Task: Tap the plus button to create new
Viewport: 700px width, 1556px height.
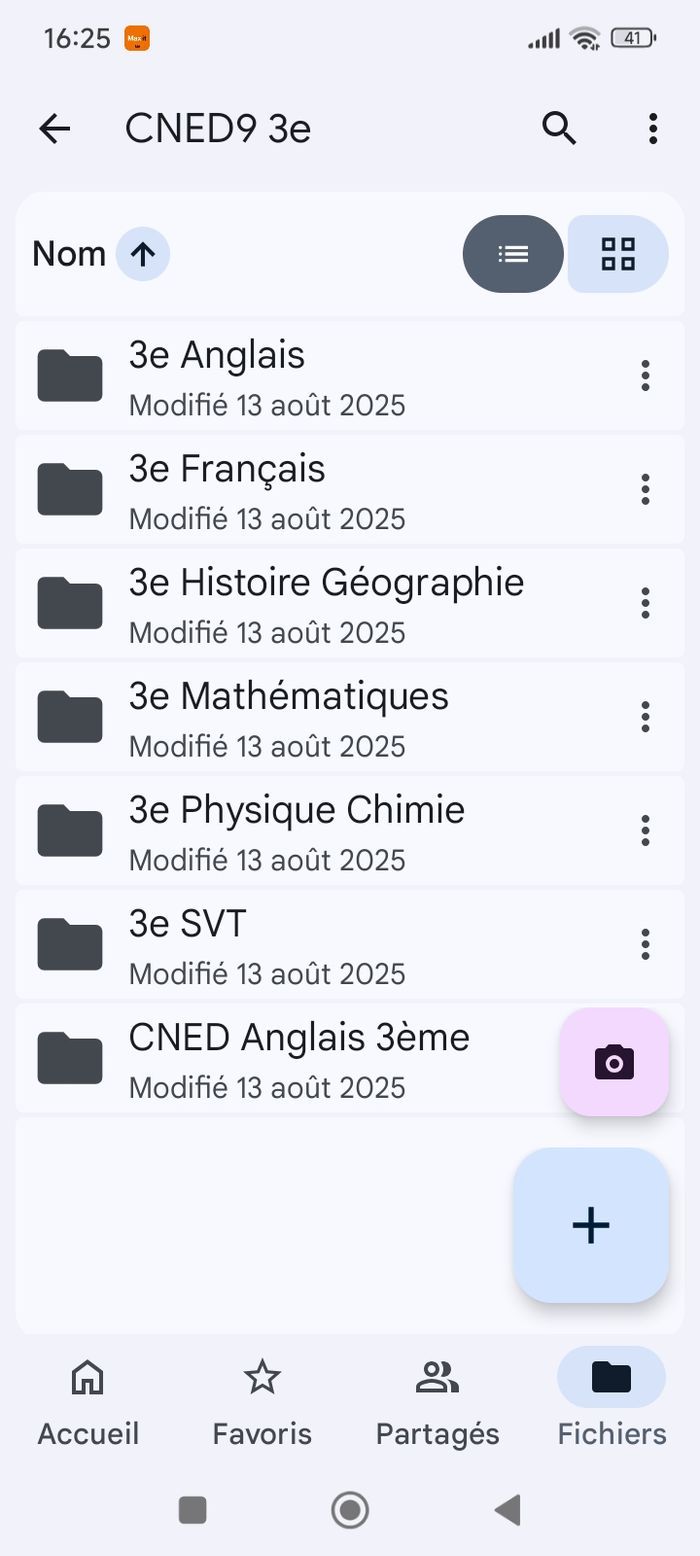Action: click(x=591, y=1225)
